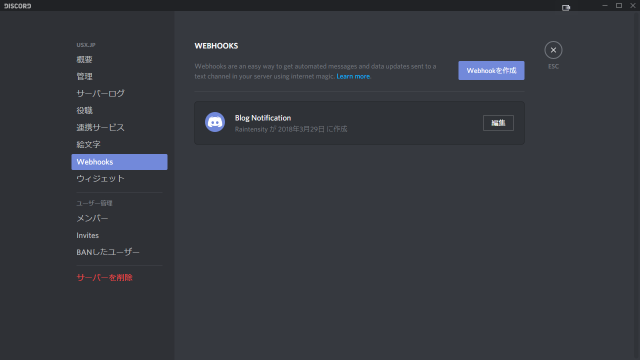Click the WEBHOOKS page heading
This screenshot has height=360, width=640.
coord(216,46)
